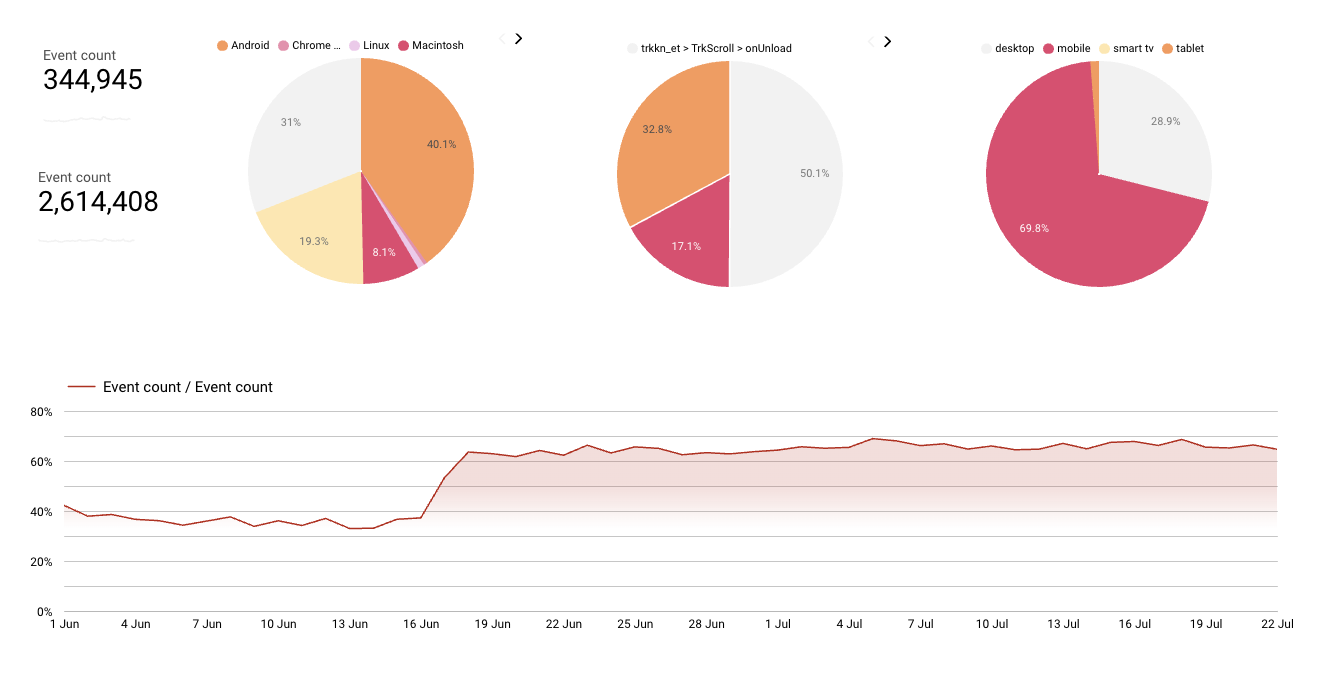1333x679 pixels.
Task: Toggle the Event count / Event count legend
Action: tap(188, 387)
